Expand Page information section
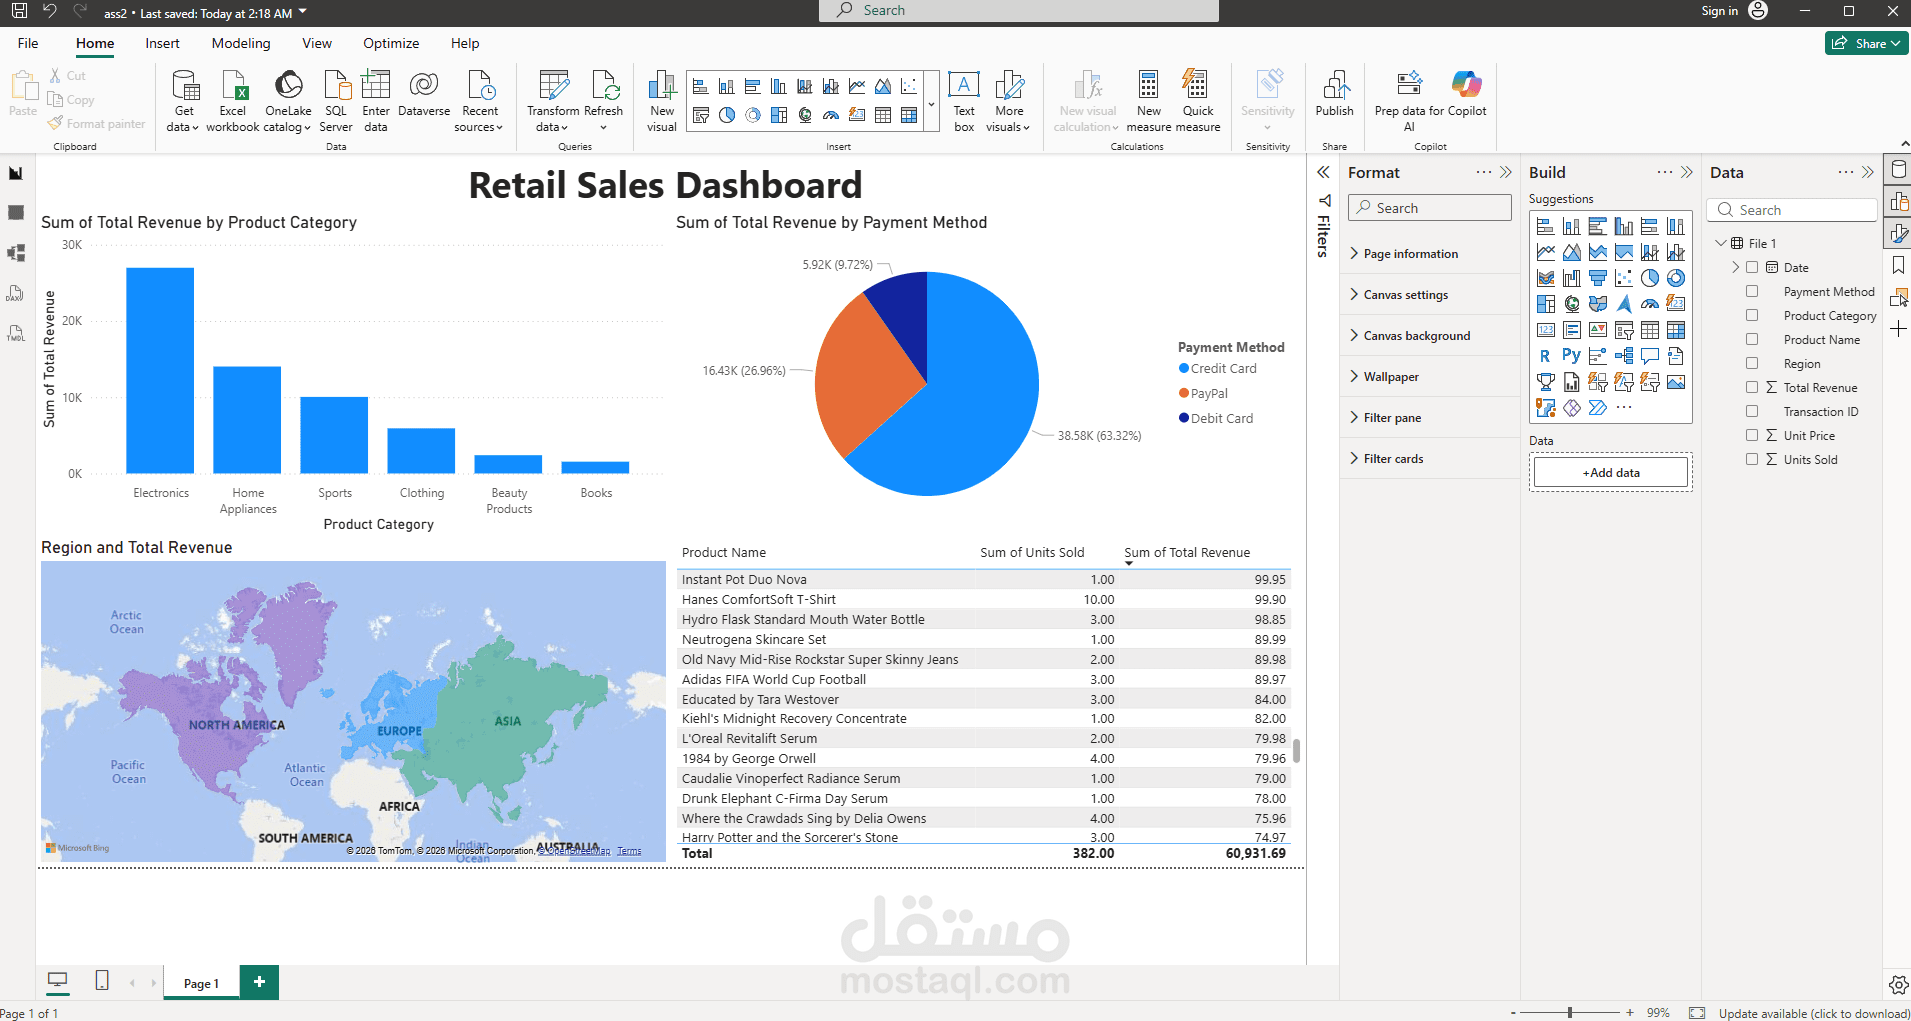The height and width of the screenshot is (1021, 1911). pos(1430,254)
